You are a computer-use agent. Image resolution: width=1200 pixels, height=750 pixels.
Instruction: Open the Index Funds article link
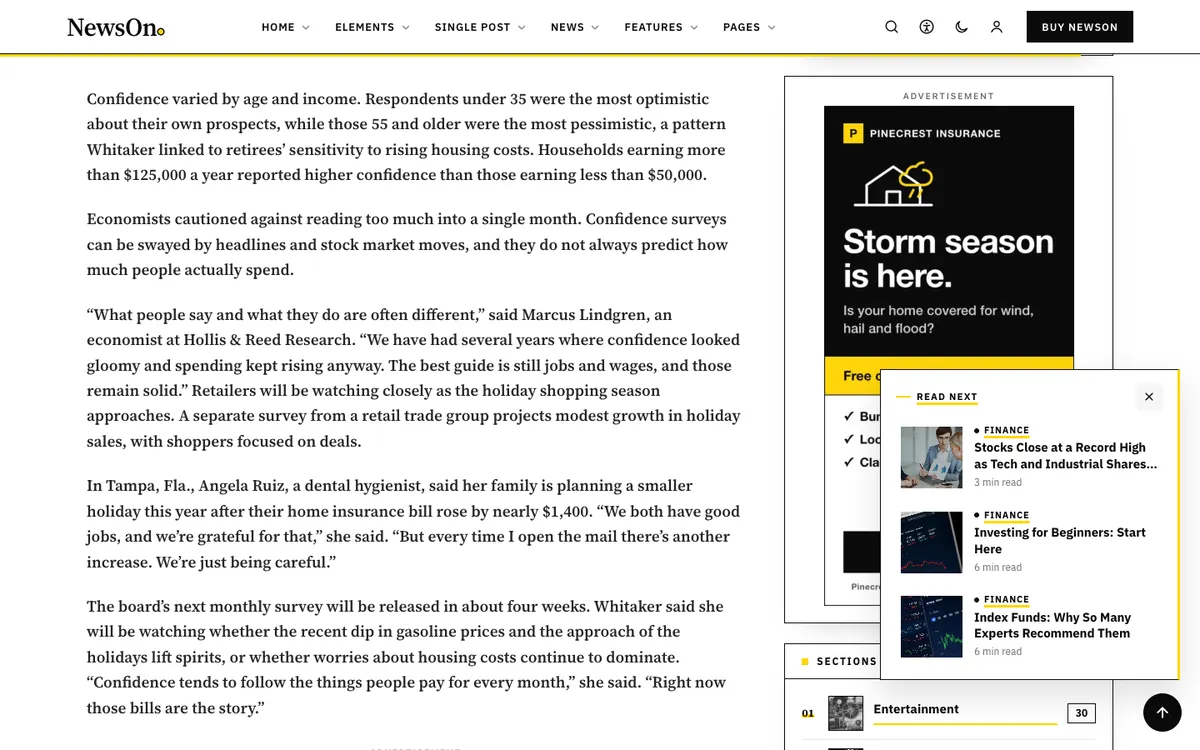(1053, 625)
